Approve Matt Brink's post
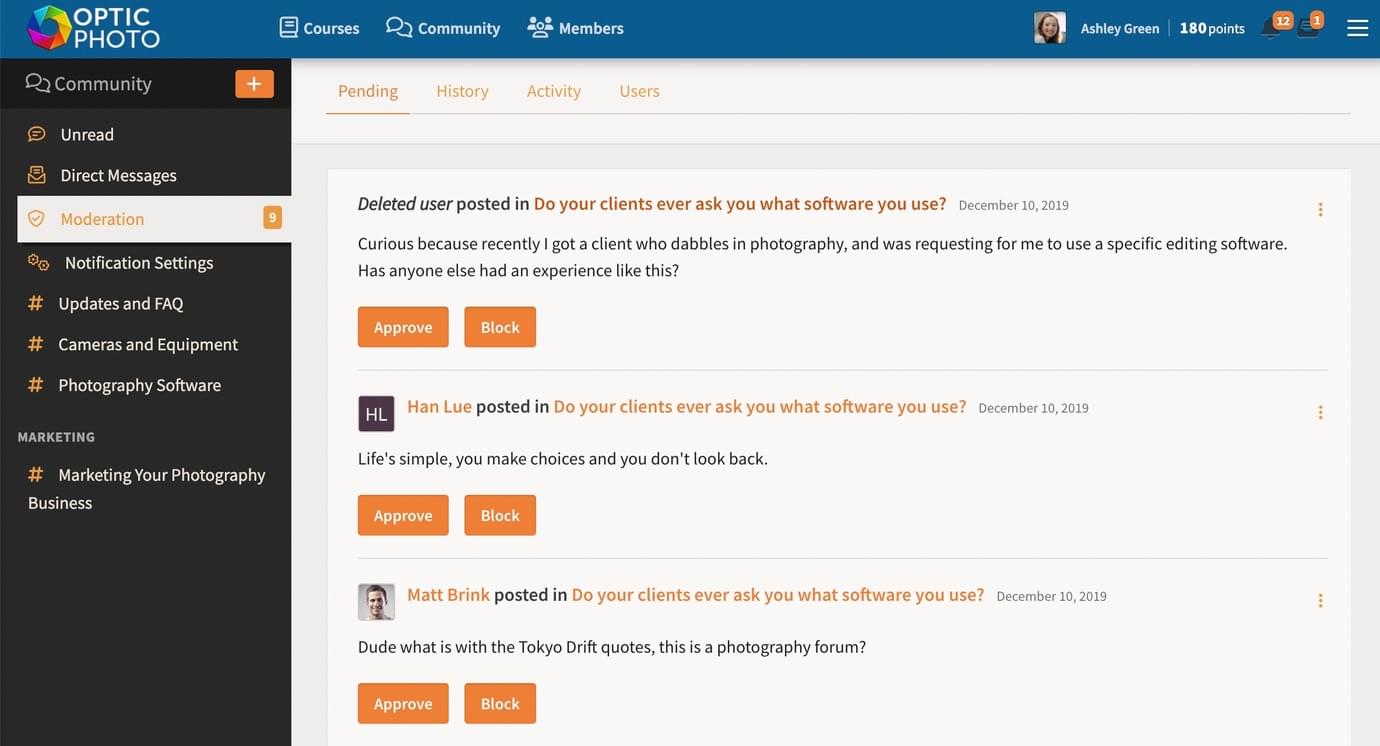Image resolution: width=1380 pixels, height=746 pixels. coord(403,703)
